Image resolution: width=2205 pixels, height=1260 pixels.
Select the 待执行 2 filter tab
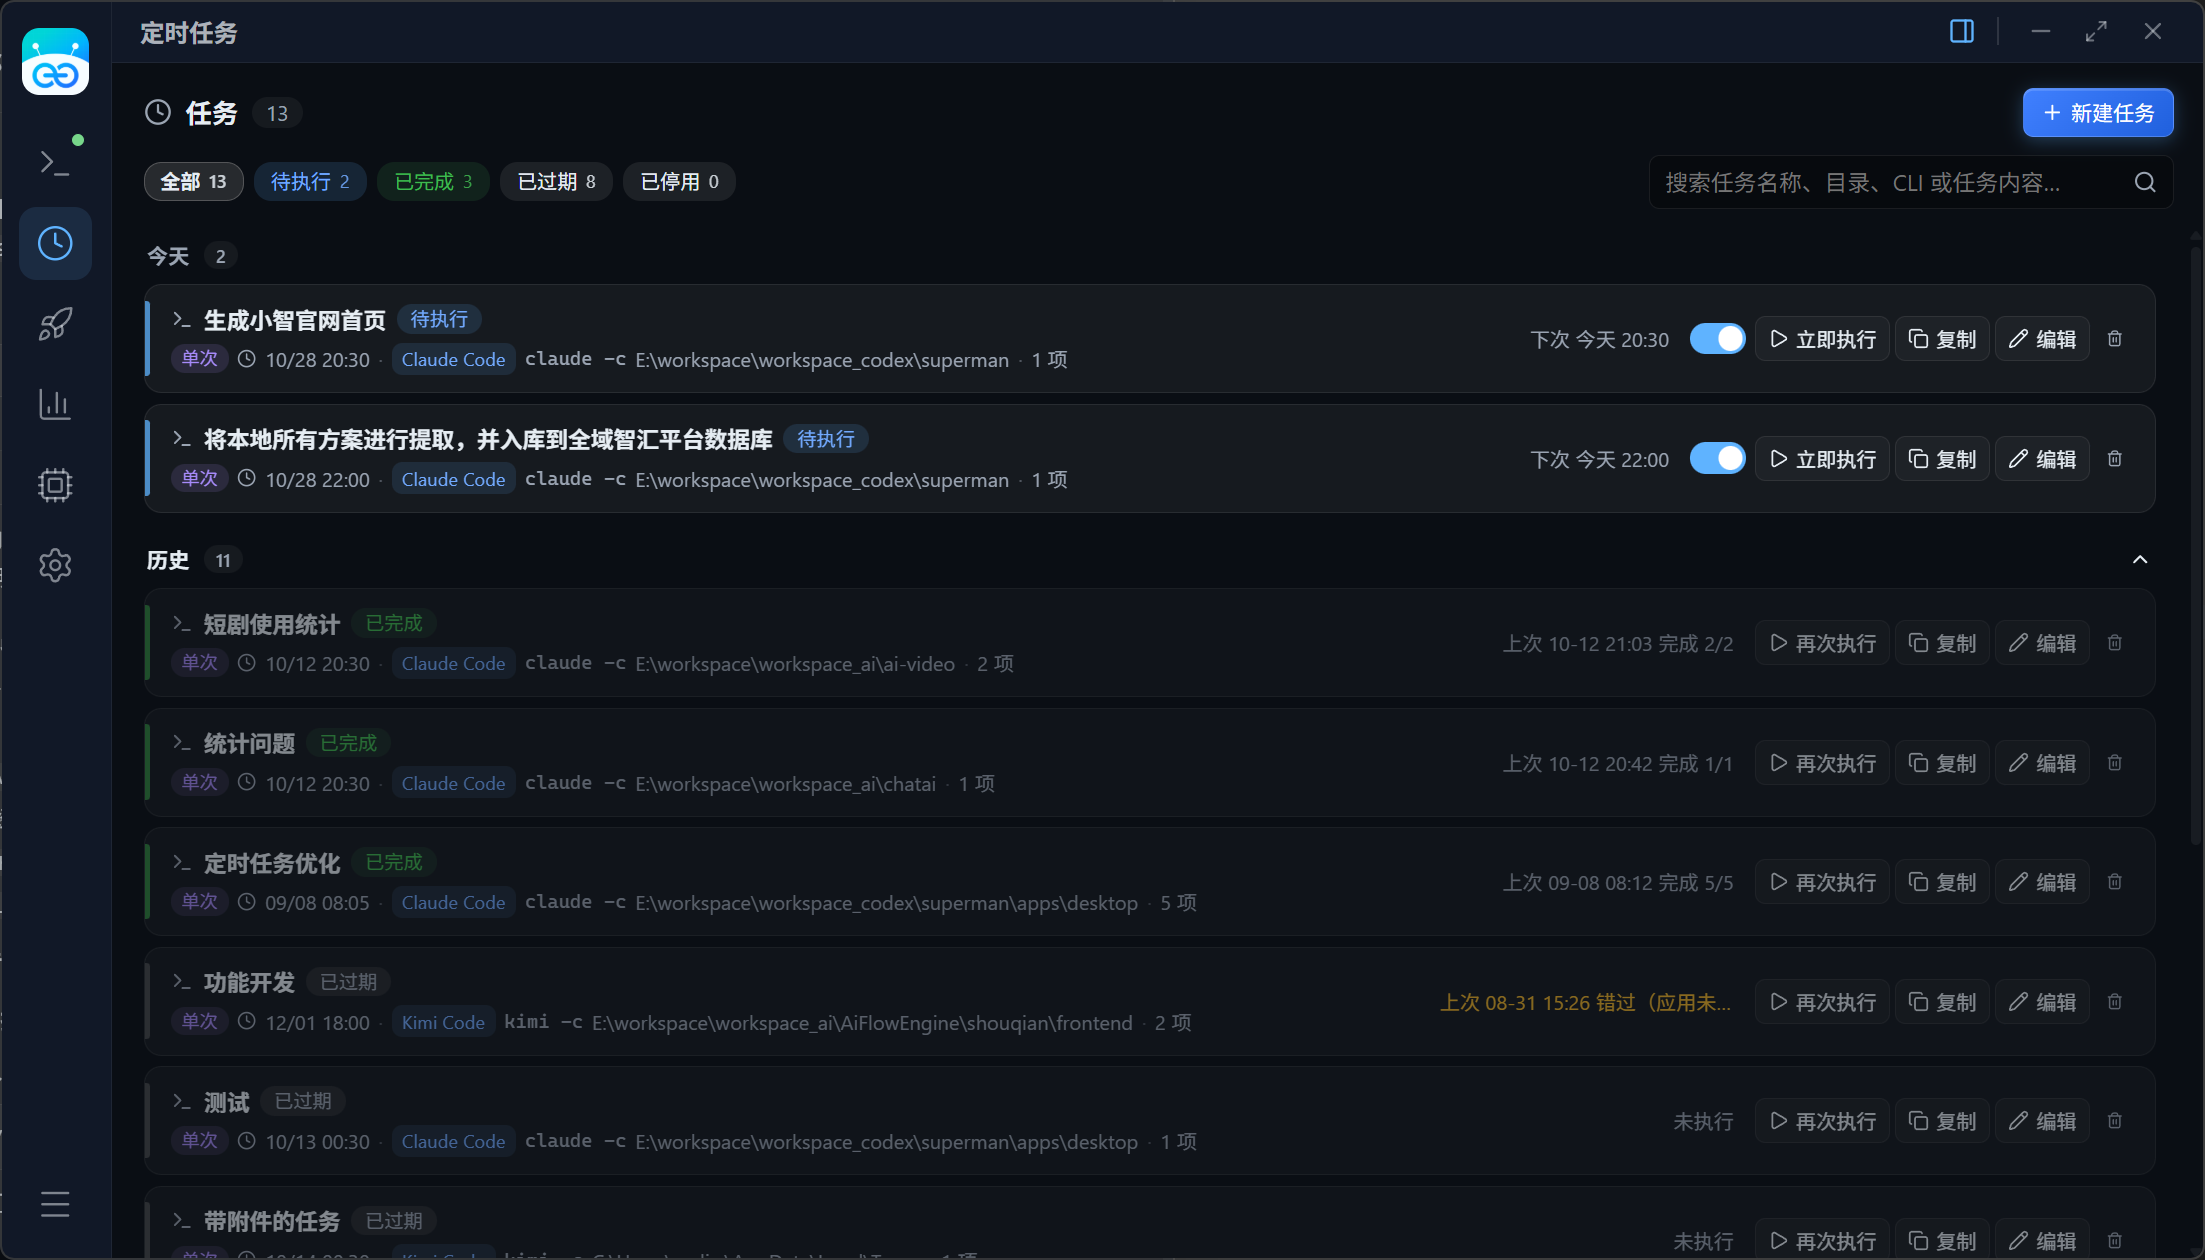point(310,182)
